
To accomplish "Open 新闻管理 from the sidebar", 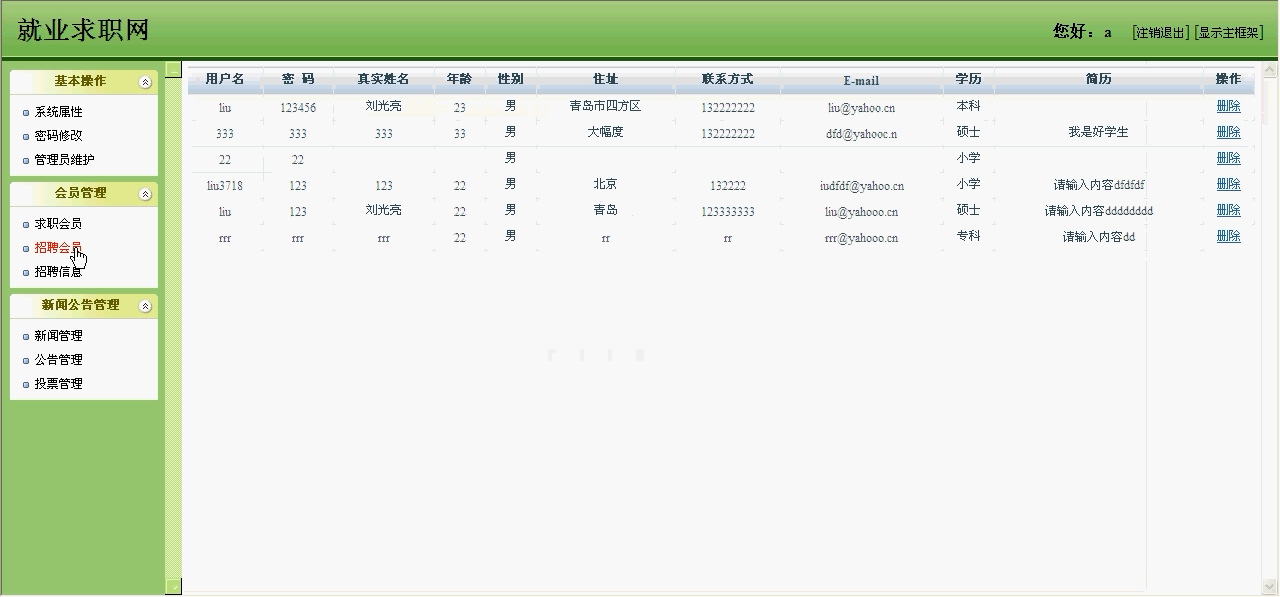I will point(58,336).
